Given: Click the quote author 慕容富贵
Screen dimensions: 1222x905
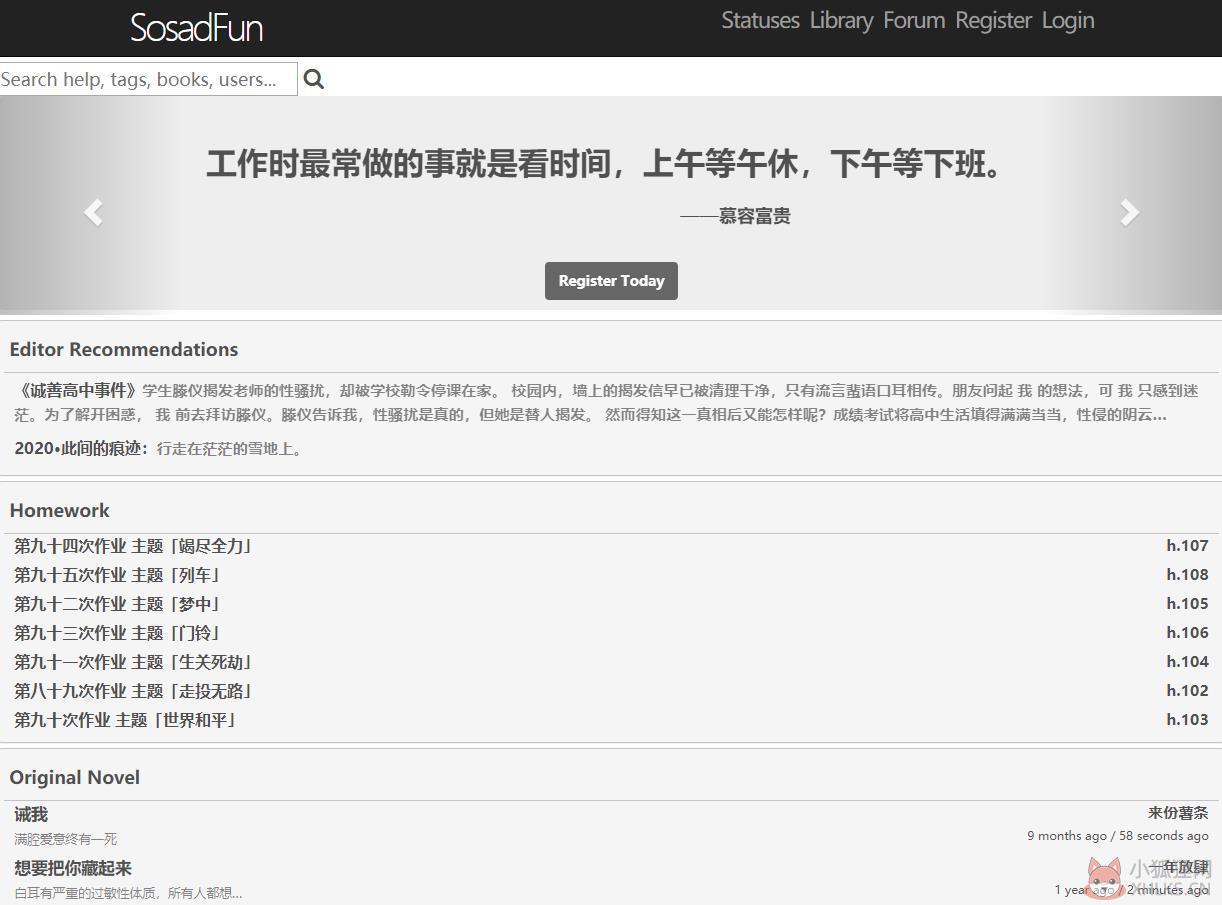Looking at the screenshot, I should pyautogui.click(x=754, y=216).
